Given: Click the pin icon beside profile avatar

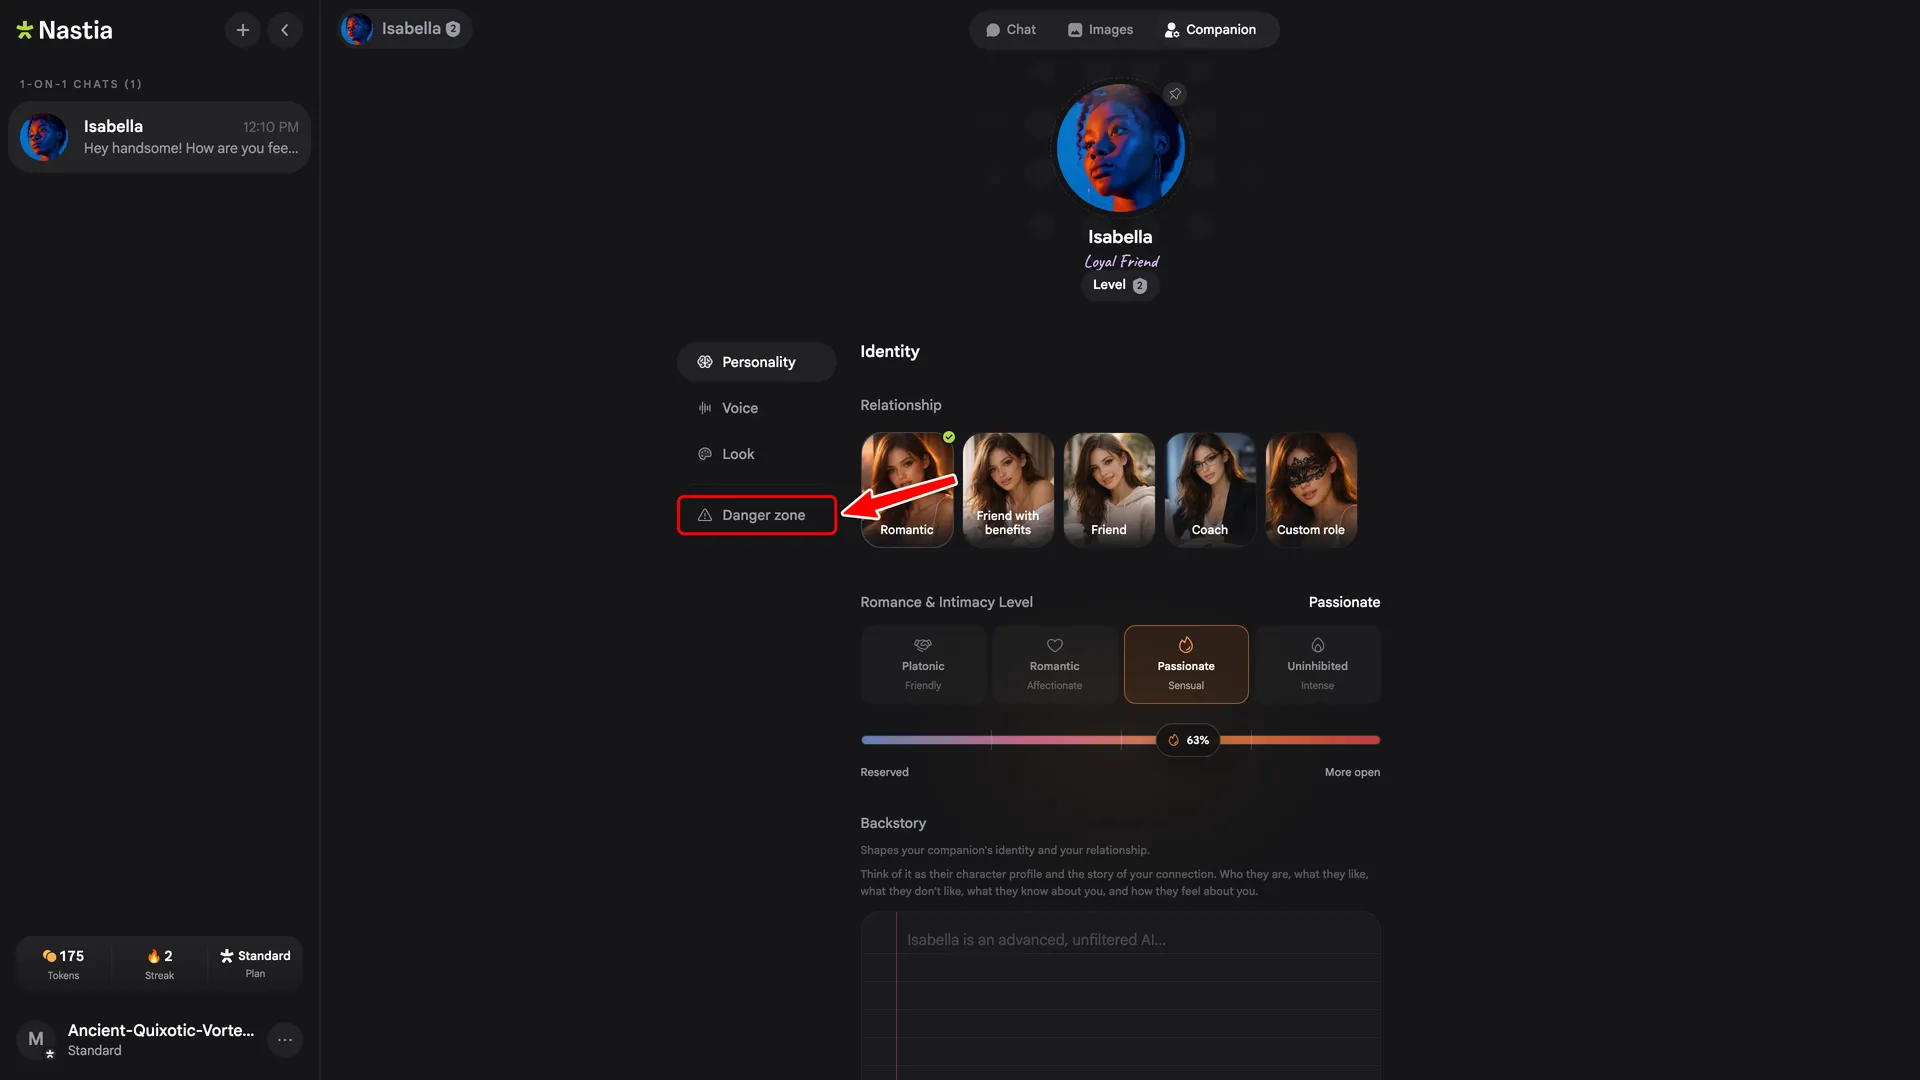Looking at the screenshot, I should tap(1175, 94).
